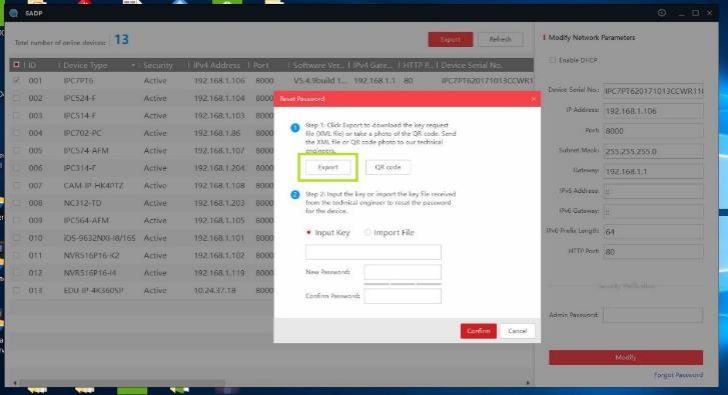Open the info icon in title bar
Screen dimensions: 728x395
pos(662,13)
